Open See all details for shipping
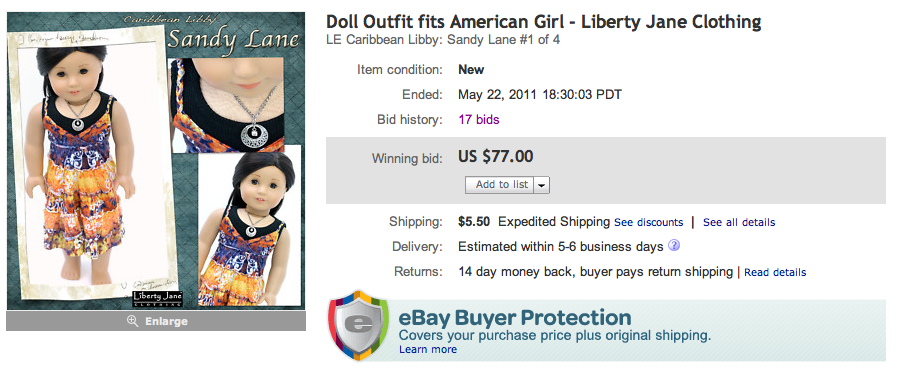 point(739,222)
